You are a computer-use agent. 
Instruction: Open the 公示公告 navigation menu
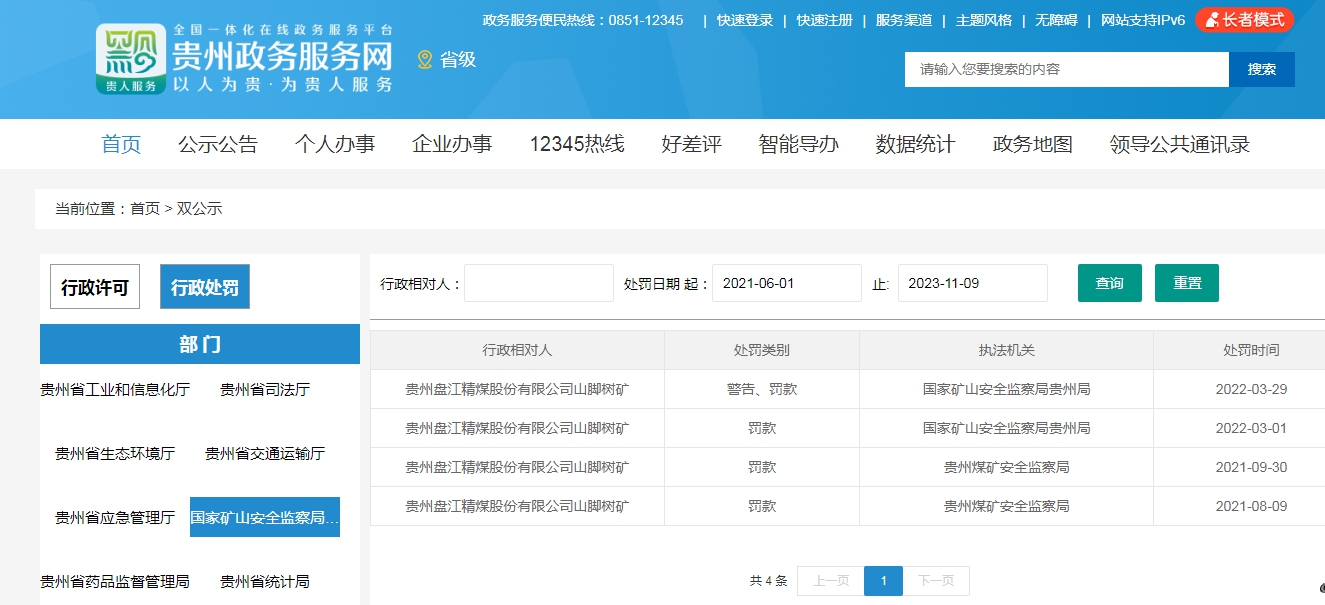[218, 144]
